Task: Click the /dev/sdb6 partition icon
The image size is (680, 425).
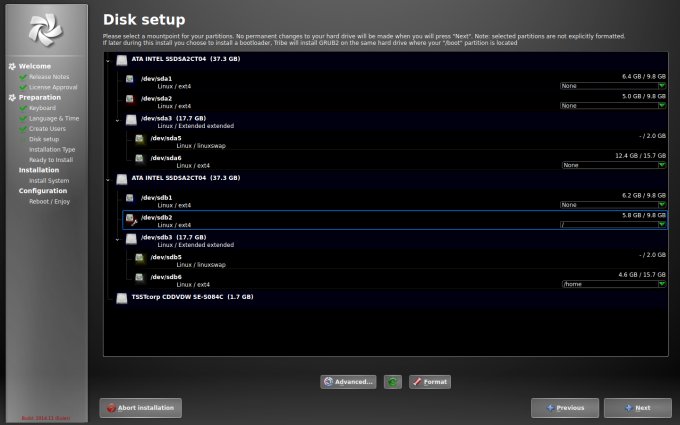Action: click(139, 278)
